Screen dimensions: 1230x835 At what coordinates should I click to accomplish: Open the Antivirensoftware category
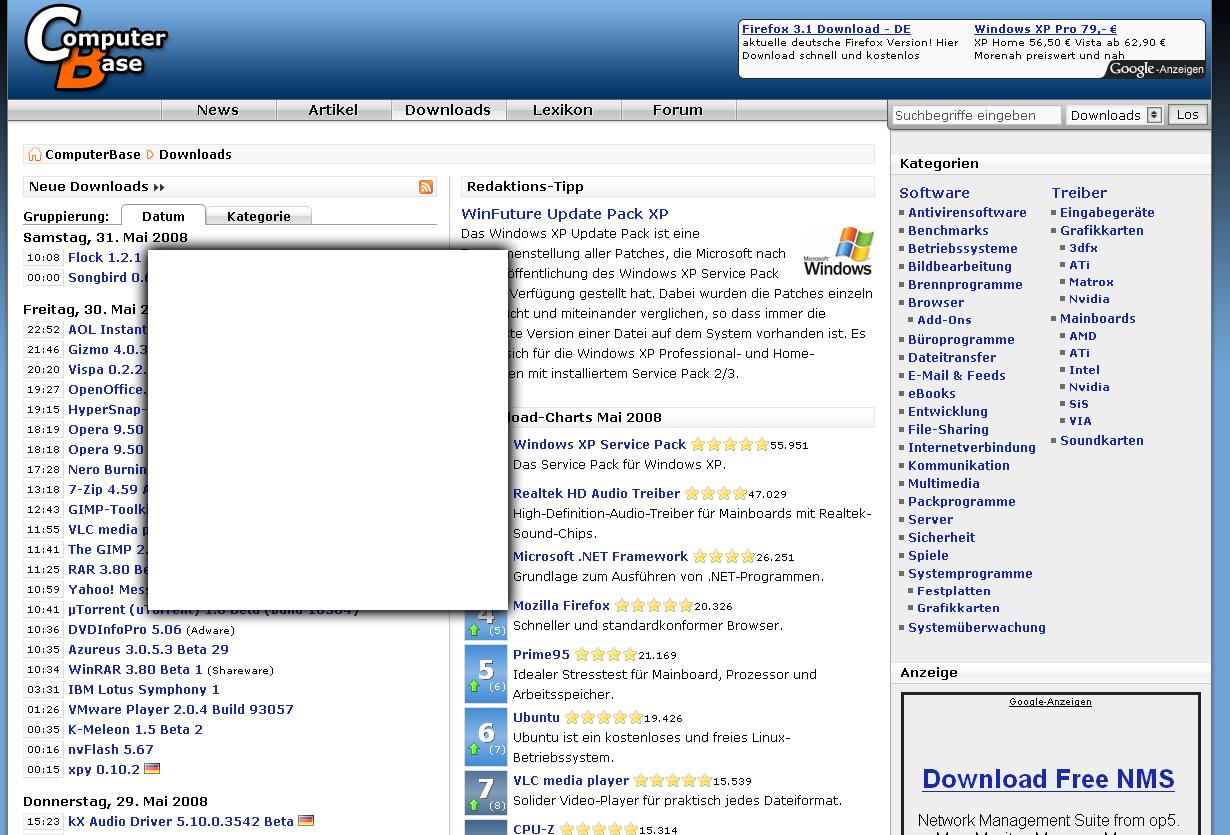pyautogui.click(x=967, y=213)
